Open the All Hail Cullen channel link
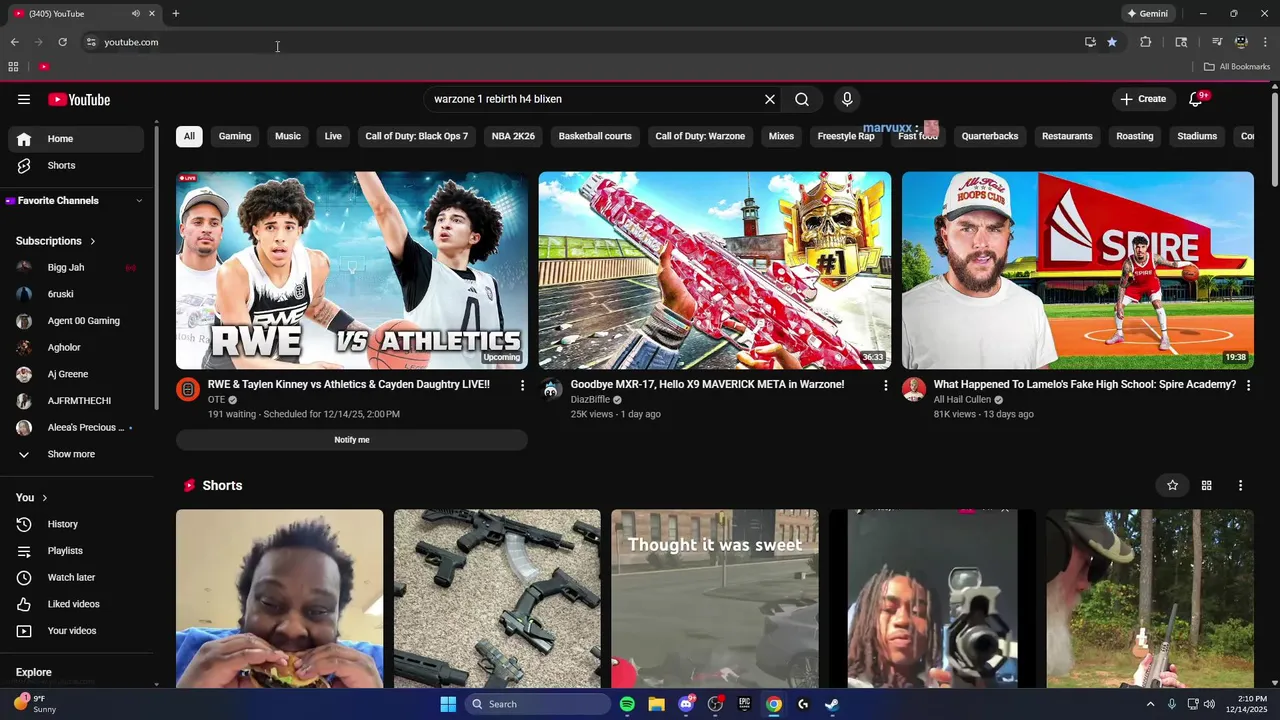The image size is (1280, 720). [x=962, y=400]
